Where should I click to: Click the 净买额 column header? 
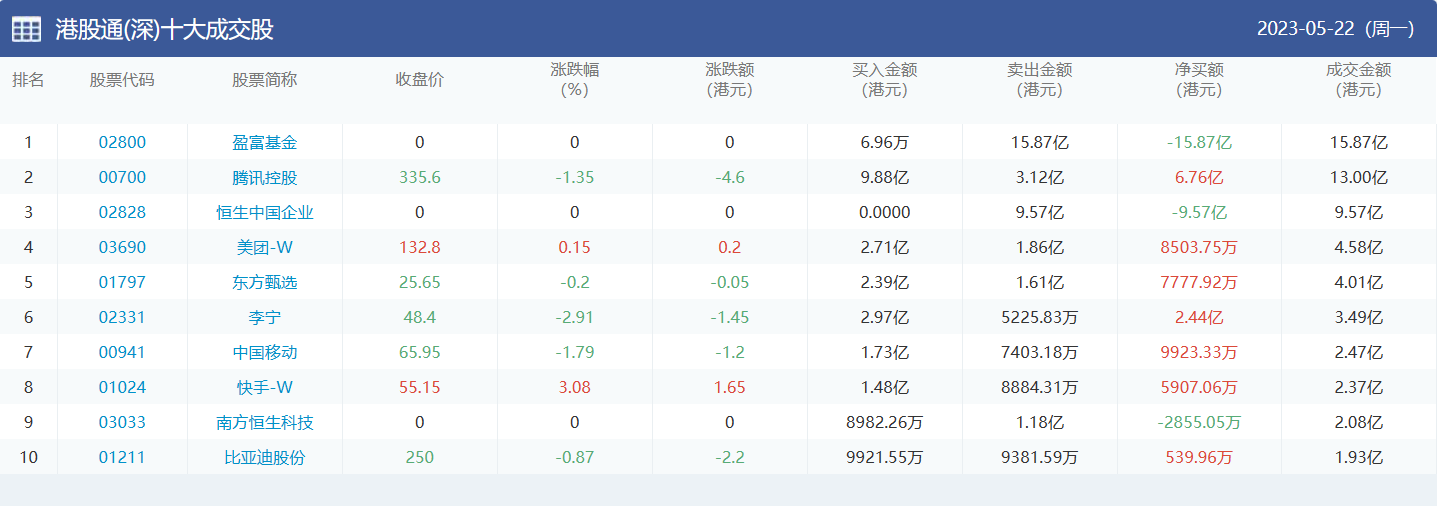[1199, 80]
